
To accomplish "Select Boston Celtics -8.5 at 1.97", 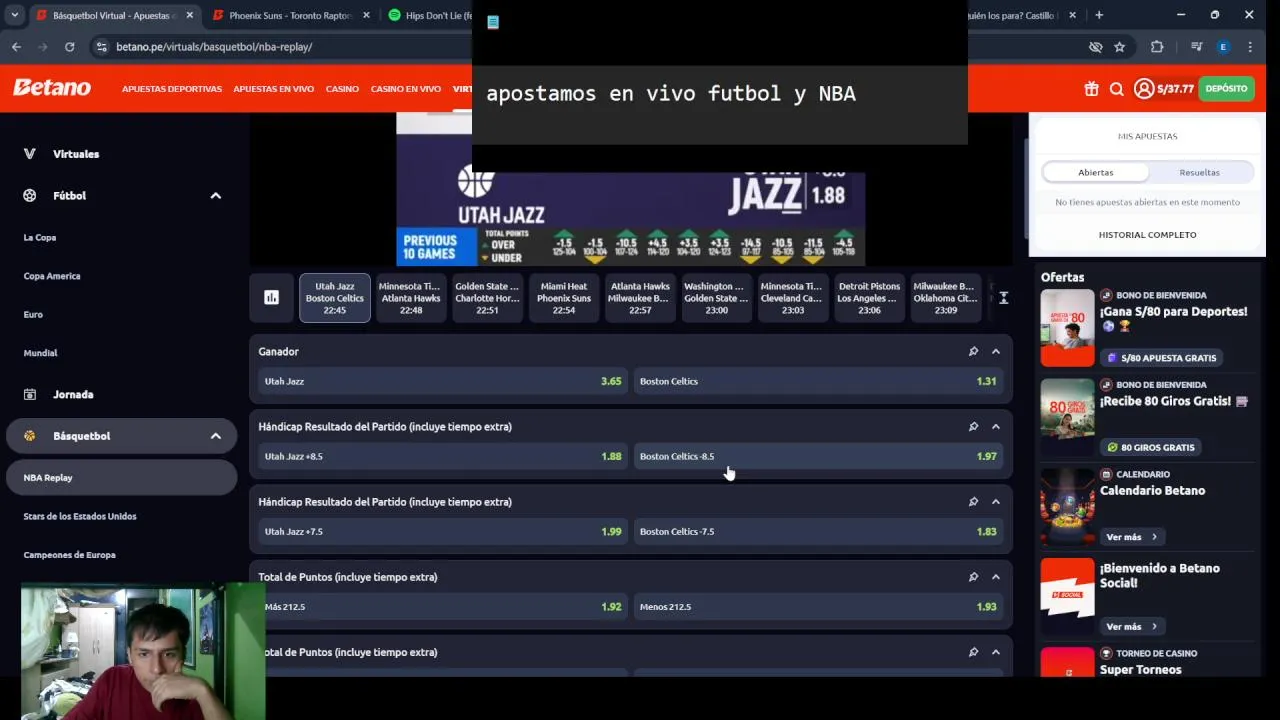I will pyautogui.click(x=818, y=456).
